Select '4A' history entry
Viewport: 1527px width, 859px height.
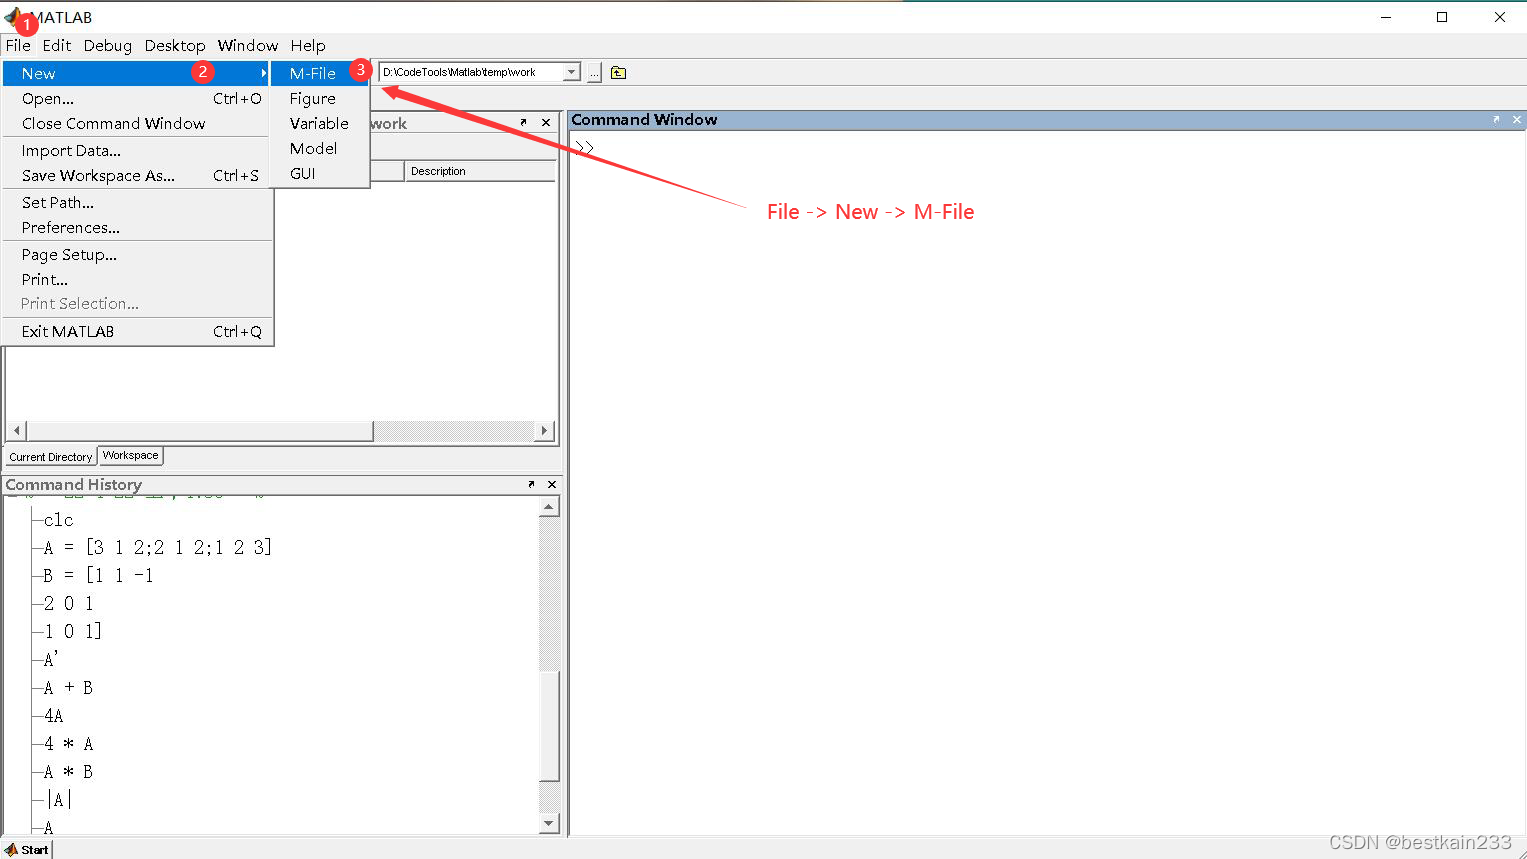pos(54,715)
